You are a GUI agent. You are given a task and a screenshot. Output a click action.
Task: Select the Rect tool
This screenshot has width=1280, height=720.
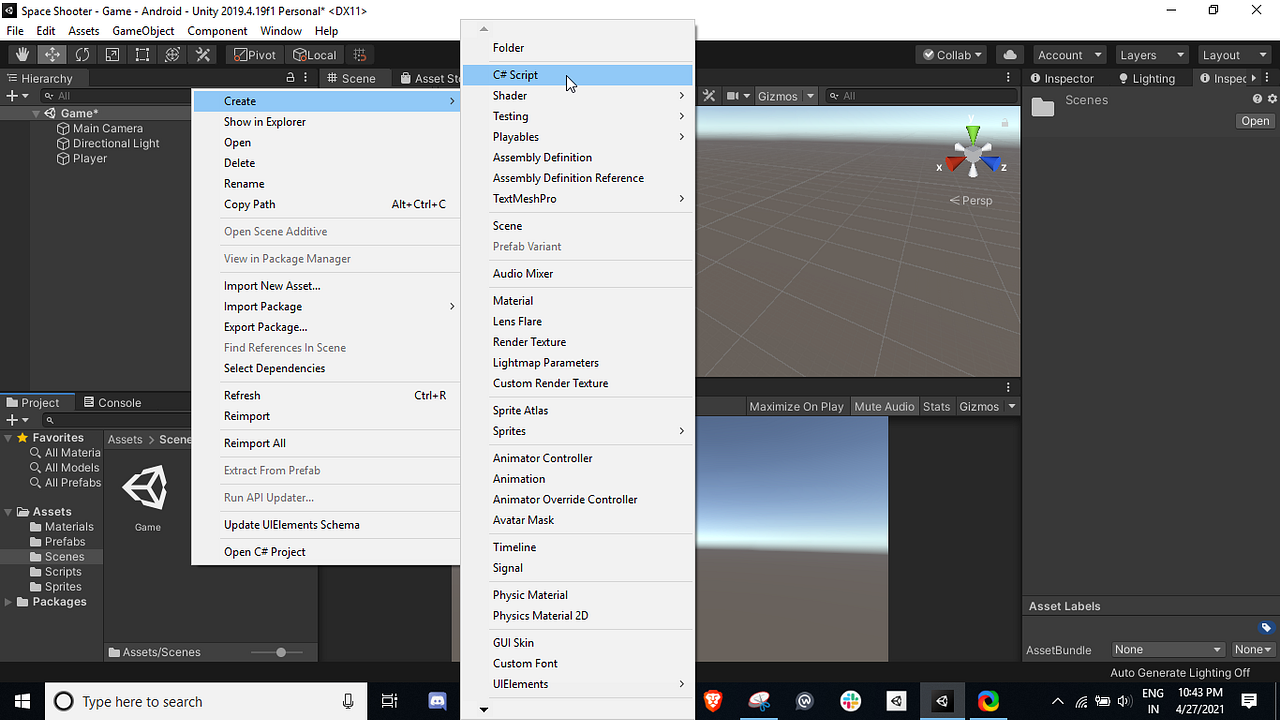pyautogui.click(x=142, y=55)
